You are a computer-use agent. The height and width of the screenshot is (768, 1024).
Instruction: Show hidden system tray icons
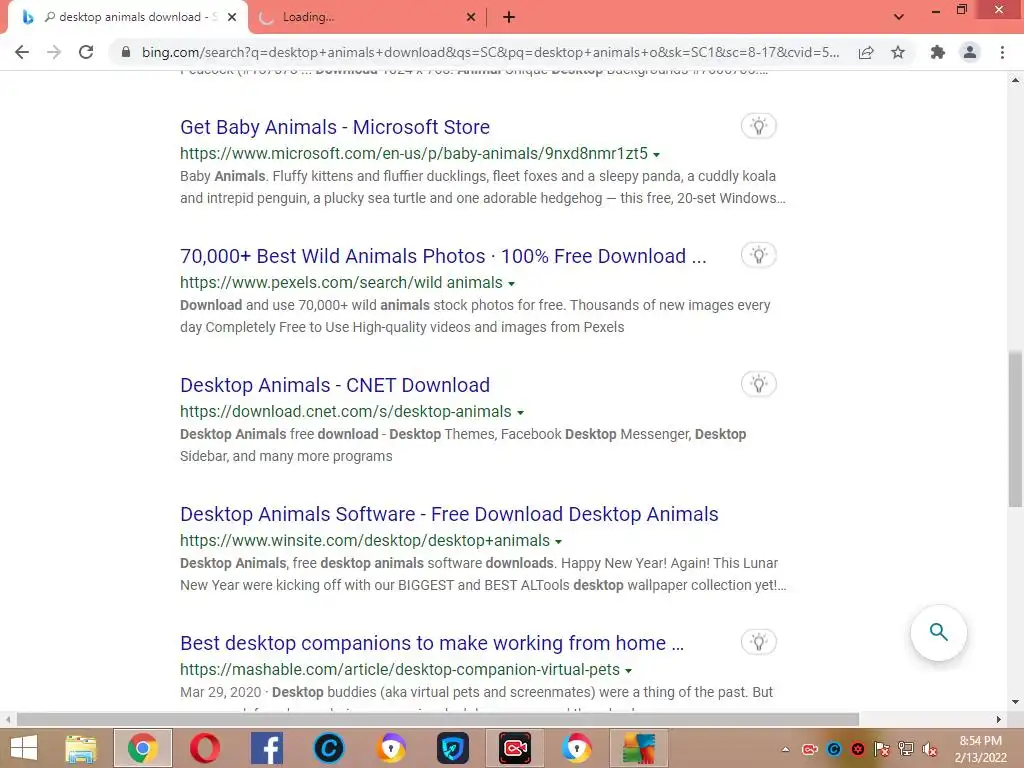785,750
